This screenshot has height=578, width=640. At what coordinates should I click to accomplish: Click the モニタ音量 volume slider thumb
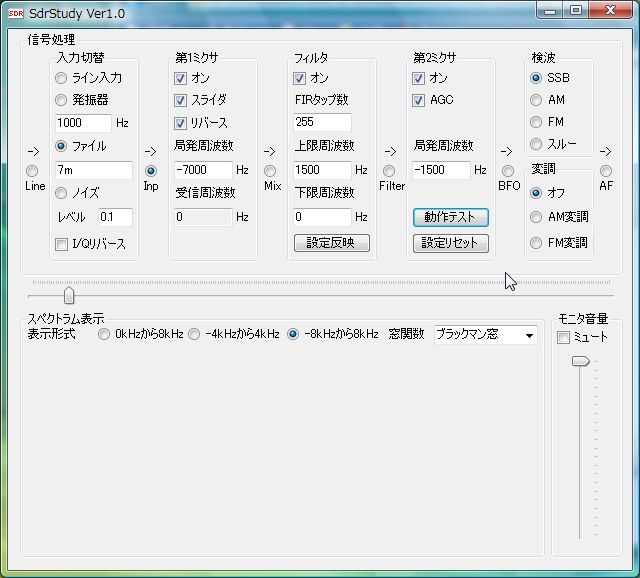coord(580,361)
